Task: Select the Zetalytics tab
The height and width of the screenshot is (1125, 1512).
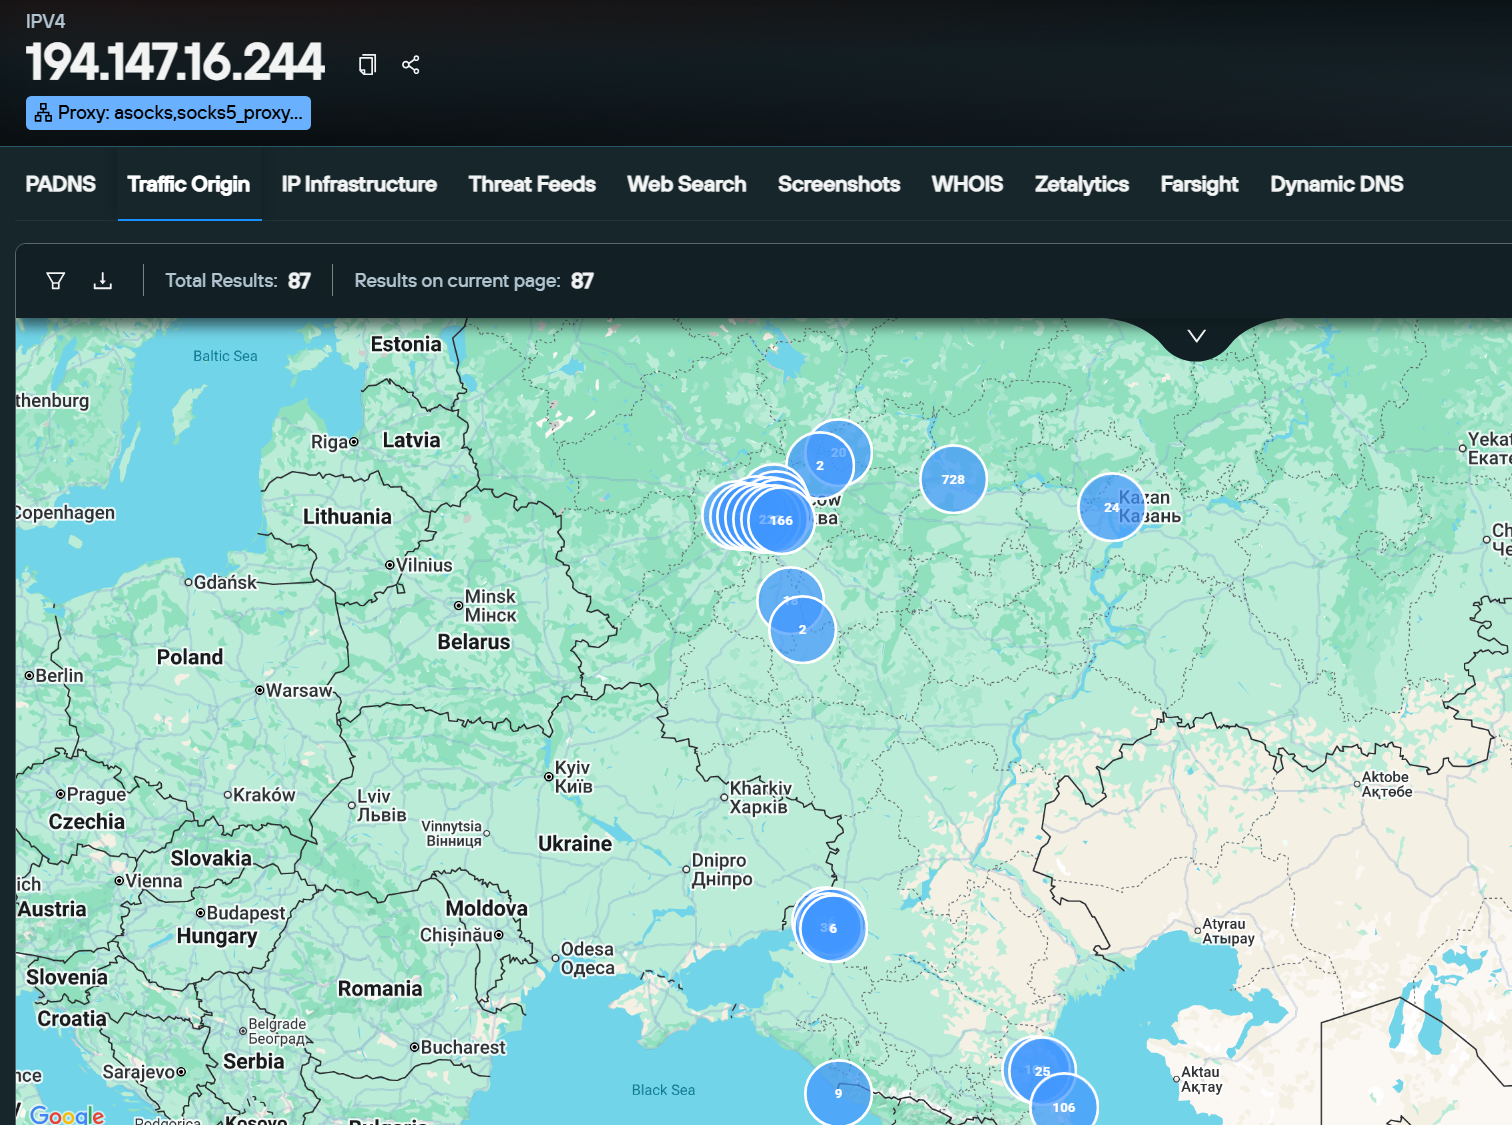Action: 1081,184
